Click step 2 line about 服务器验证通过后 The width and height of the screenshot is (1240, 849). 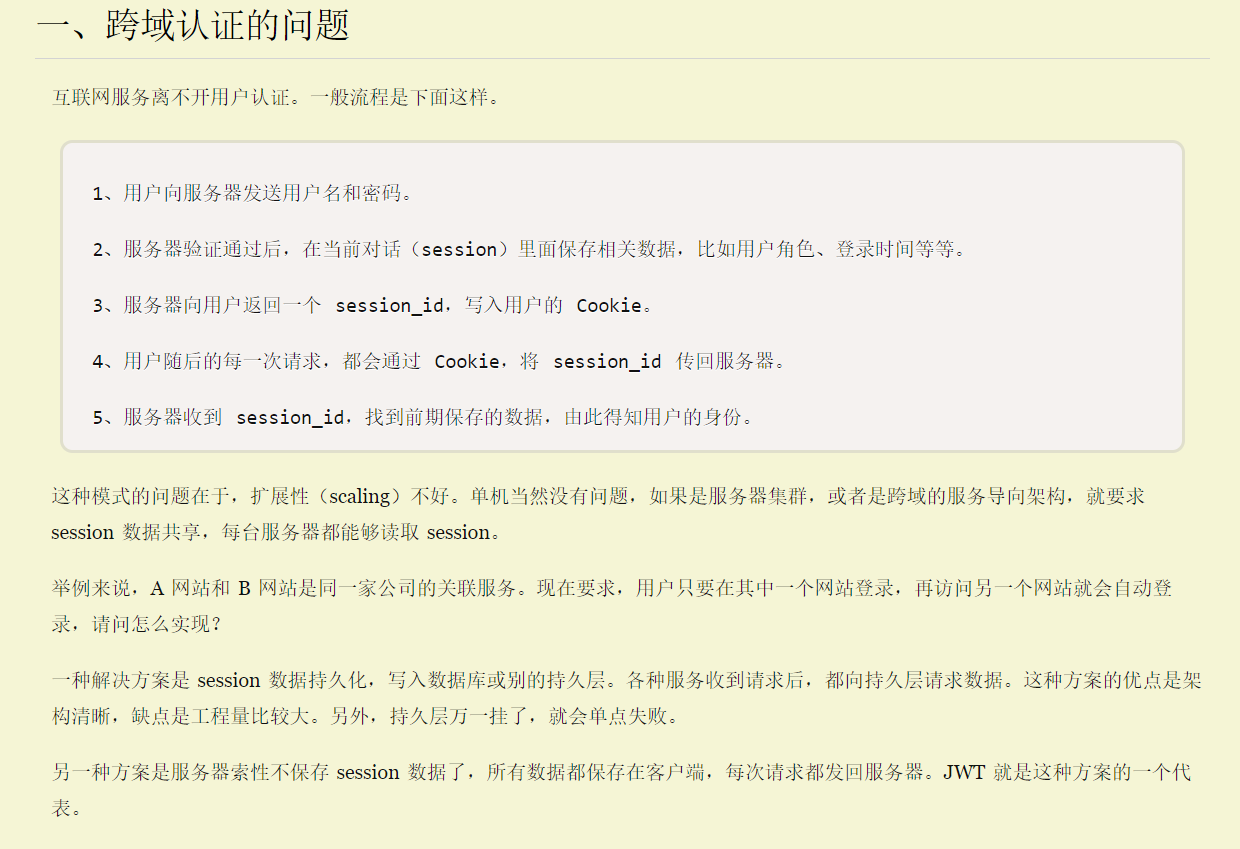530,250
